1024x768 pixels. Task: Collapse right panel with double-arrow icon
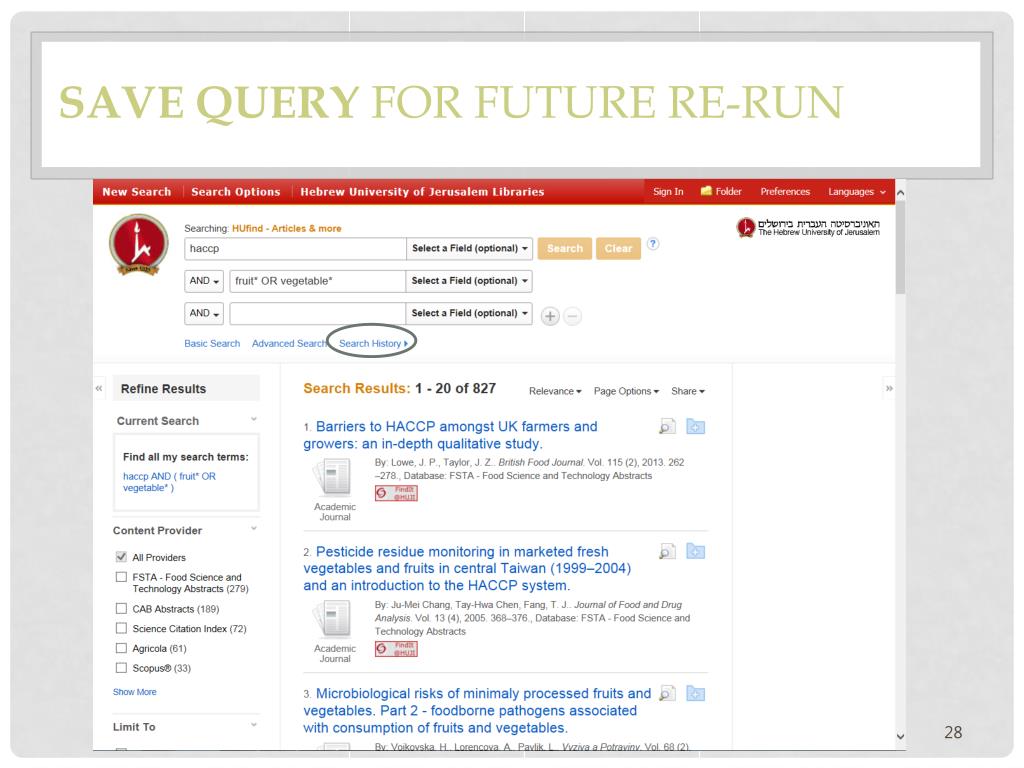pos(889,388)
